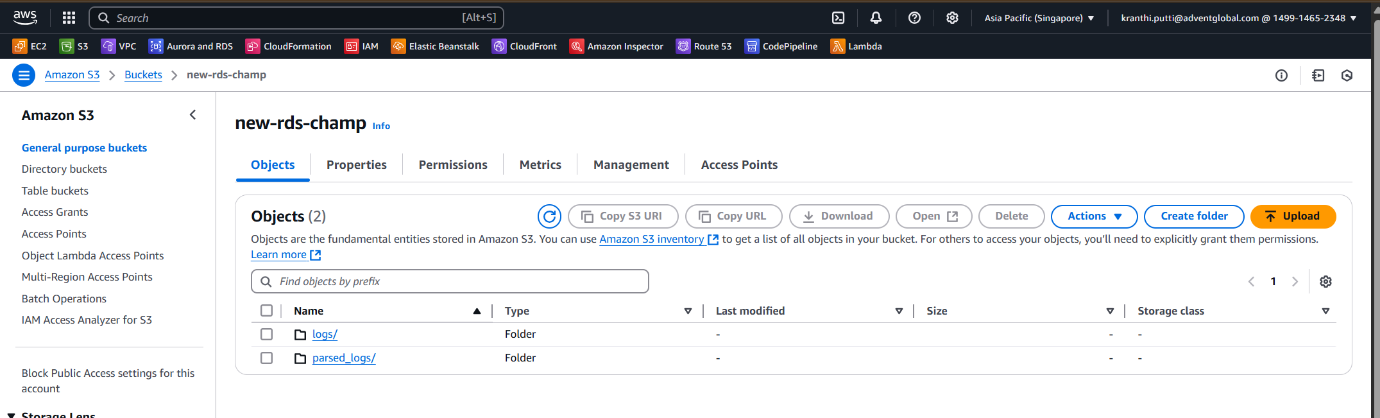Image resolution: width=1380 pixels, height=418 pixels.
Task: Open the info circle icon beside the breadcrumb
Action: [1281, 75]
